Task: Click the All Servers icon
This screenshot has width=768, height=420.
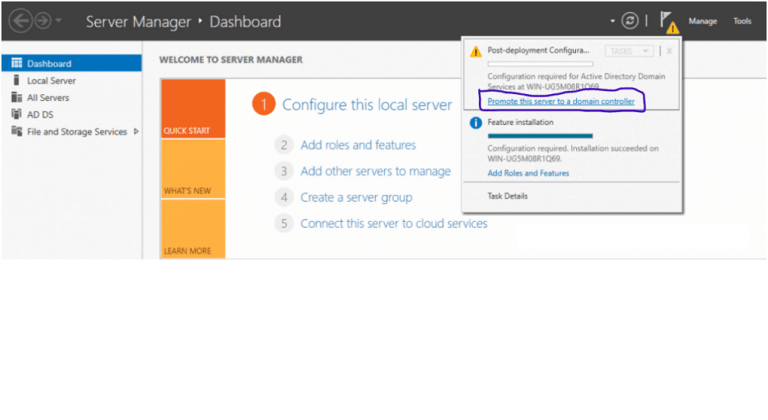Action: point(17,97)
